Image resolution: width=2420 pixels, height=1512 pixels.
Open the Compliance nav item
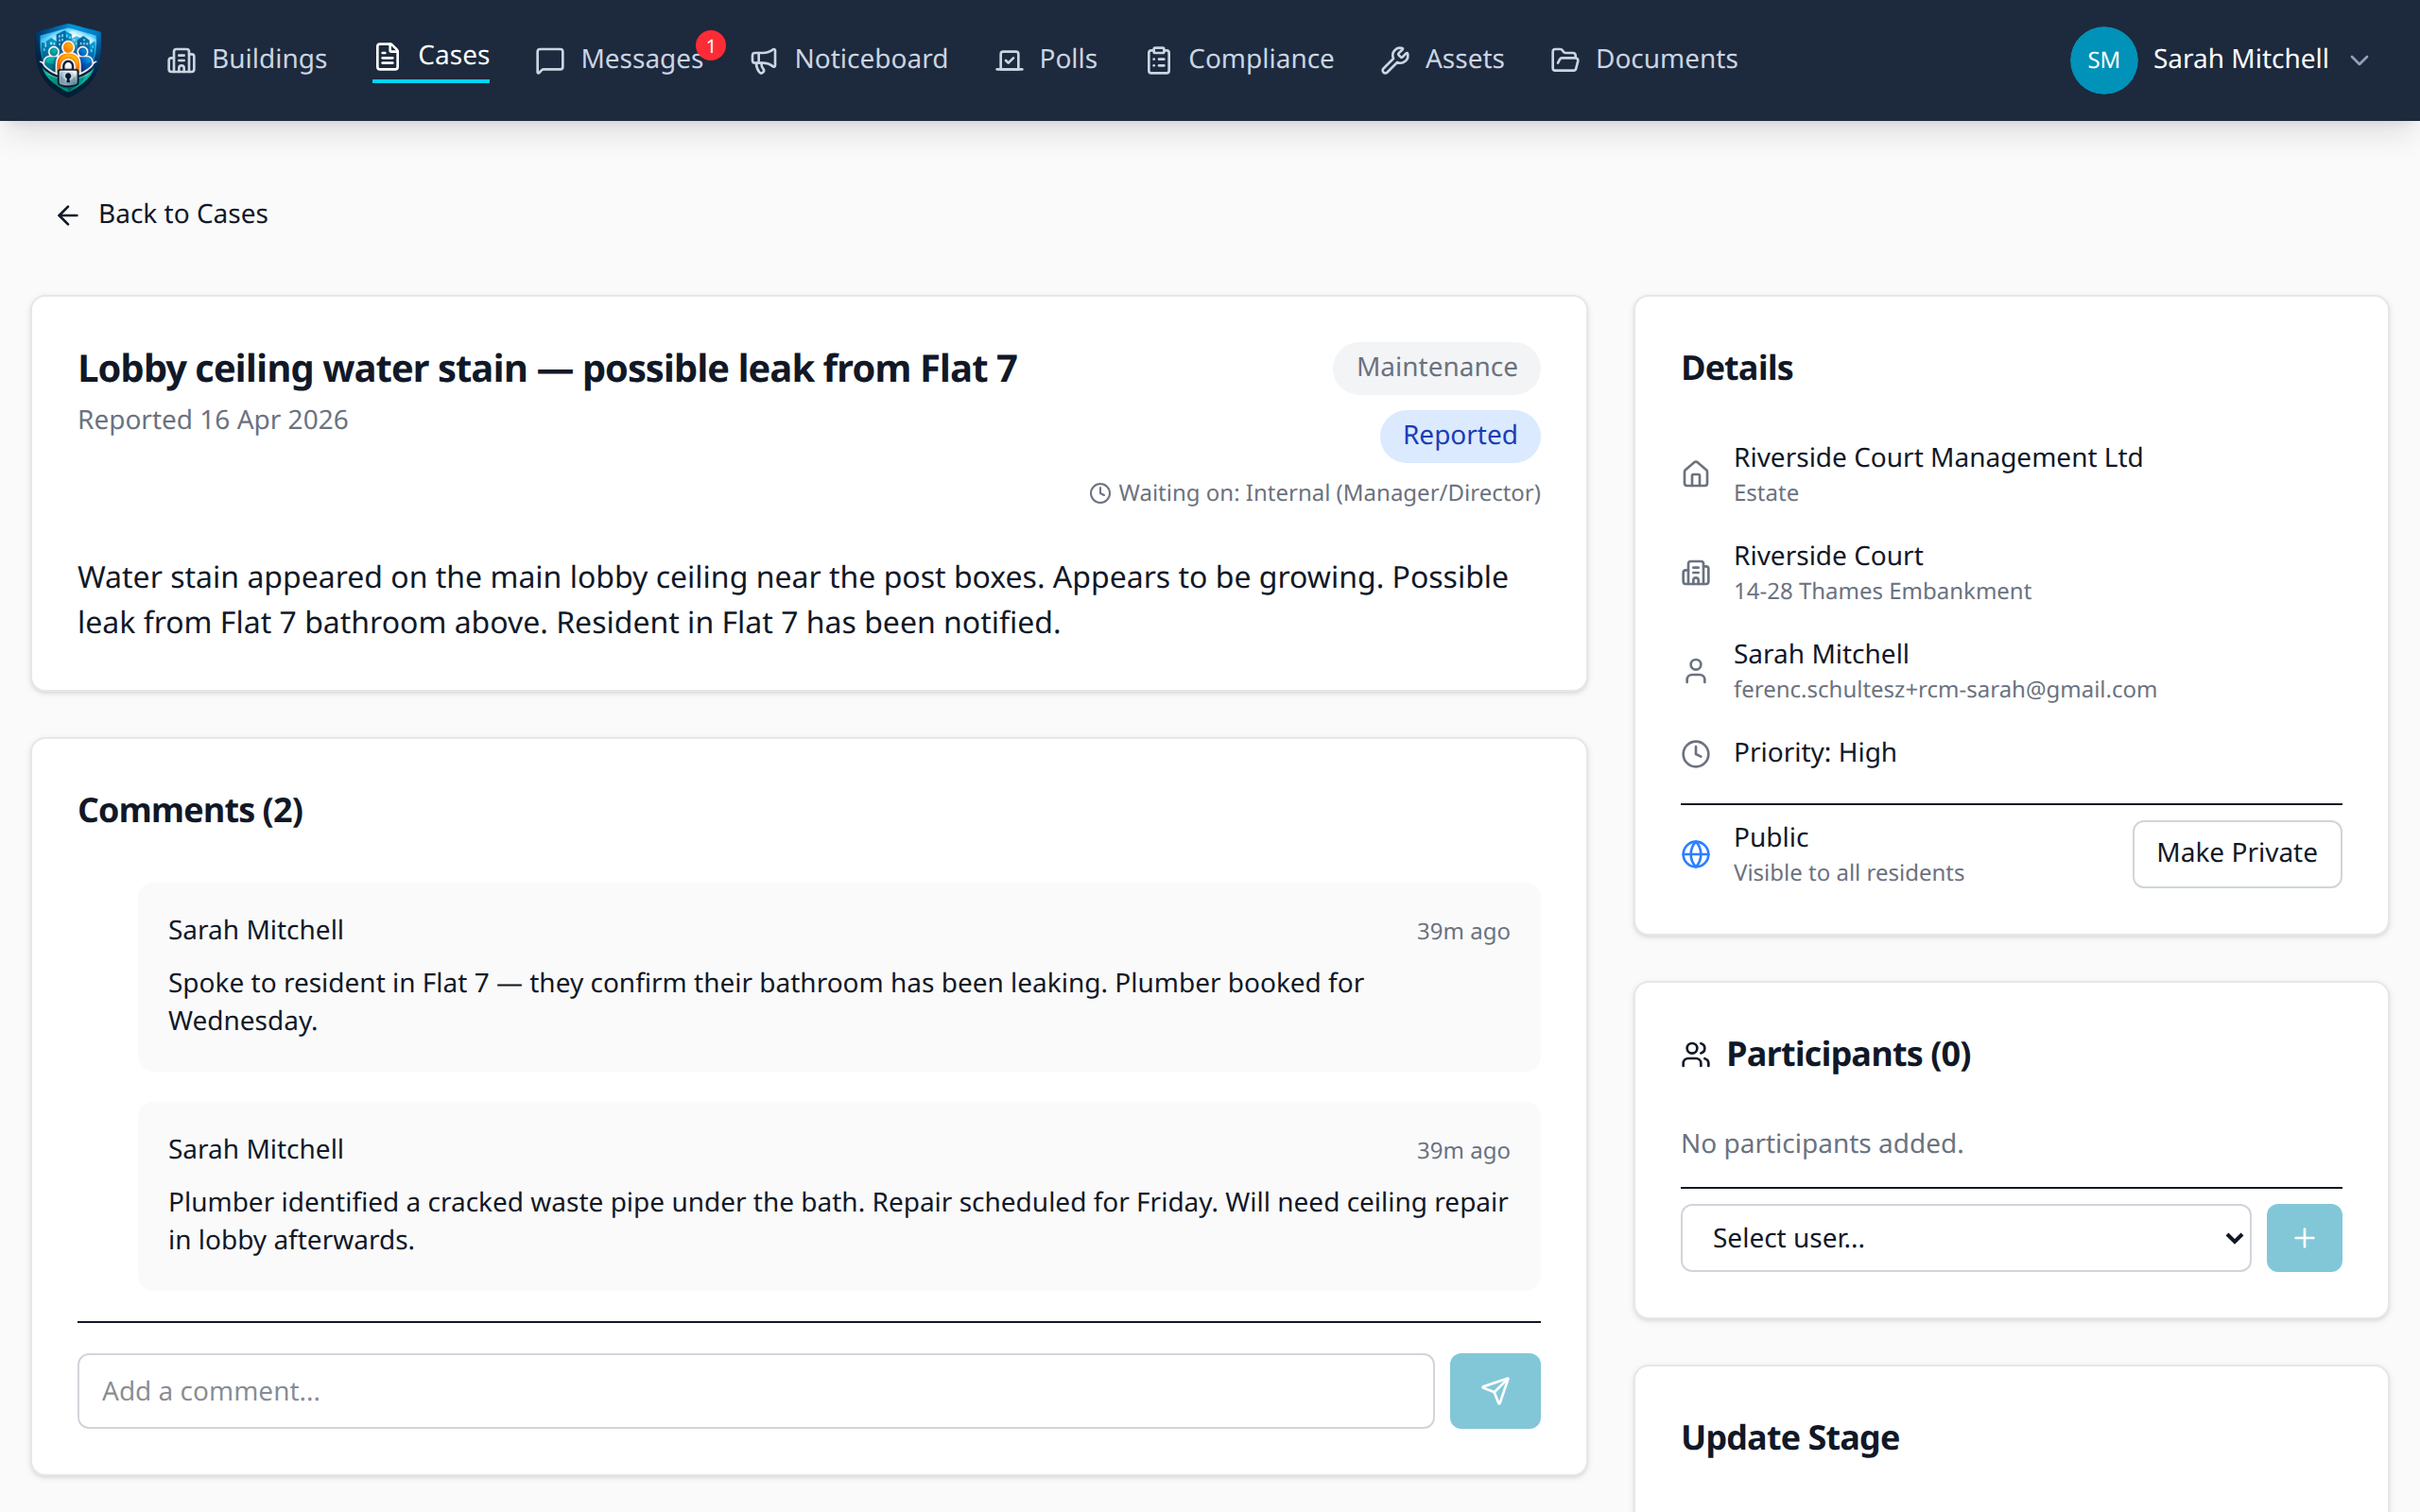pos(1240,59)
